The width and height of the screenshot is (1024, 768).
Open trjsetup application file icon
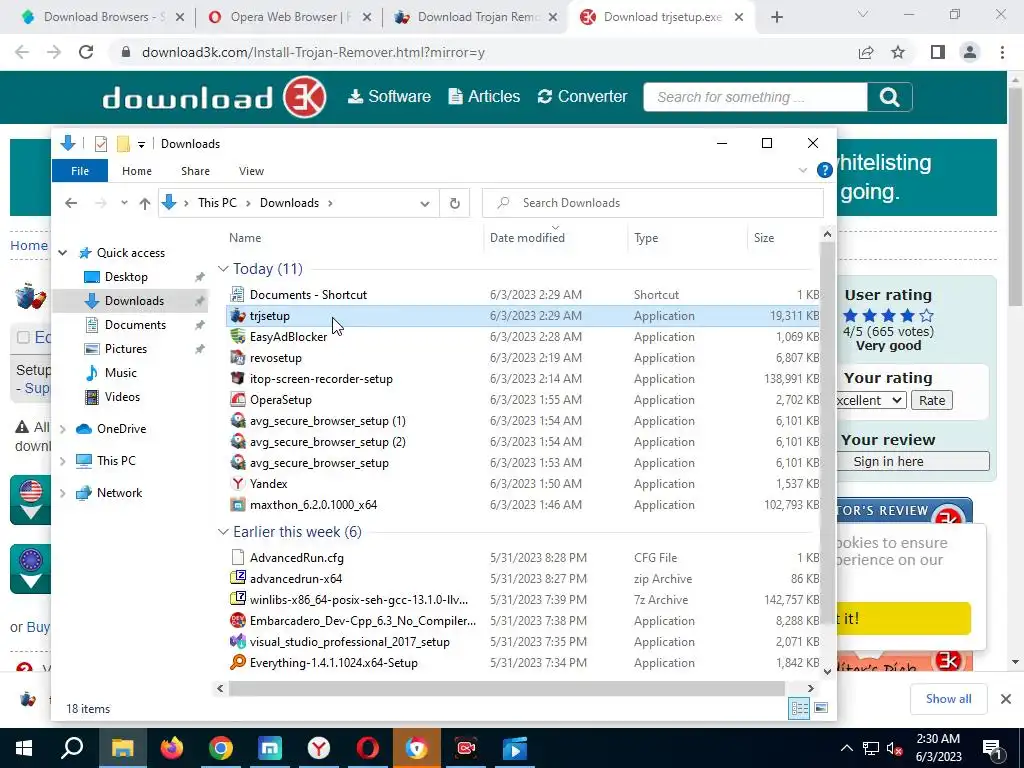click(x=238, y=316)
